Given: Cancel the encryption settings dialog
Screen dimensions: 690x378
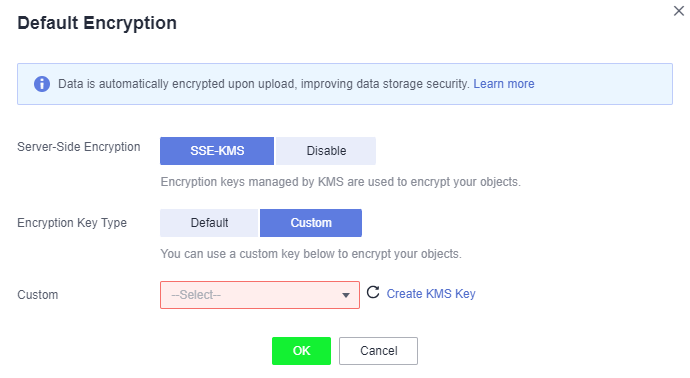Looking at the screenshot, I should click(x=378, y=351).
